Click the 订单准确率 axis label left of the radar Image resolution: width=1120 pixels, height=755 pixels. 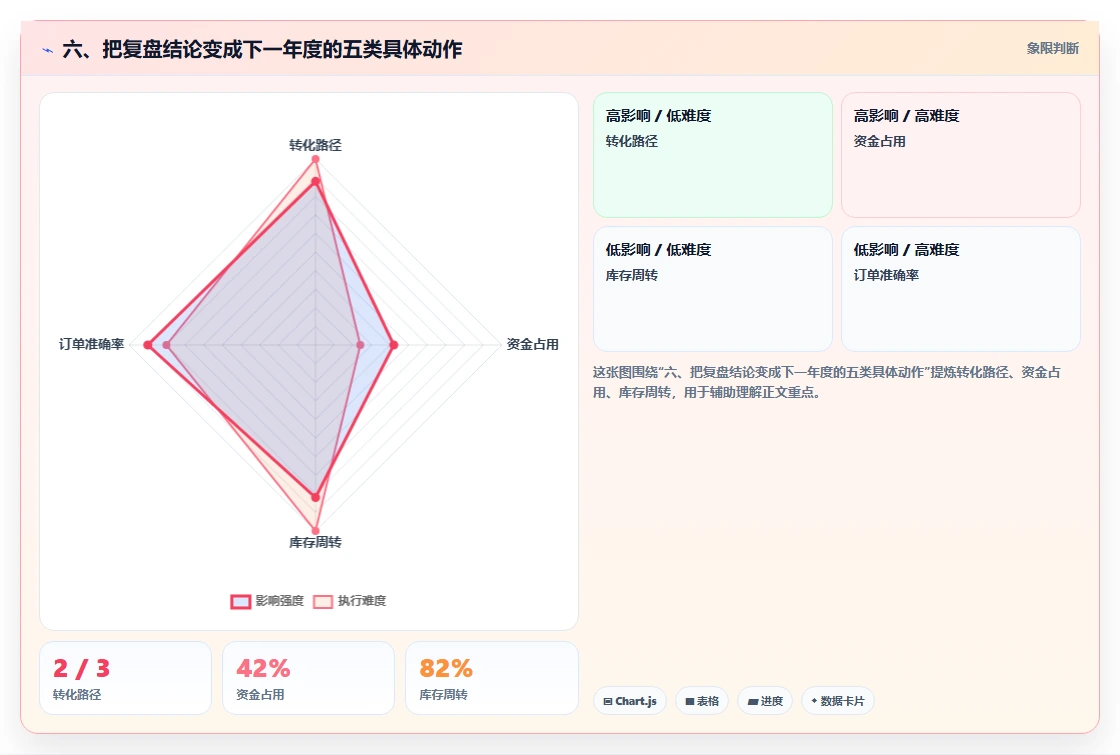(91, 344)
